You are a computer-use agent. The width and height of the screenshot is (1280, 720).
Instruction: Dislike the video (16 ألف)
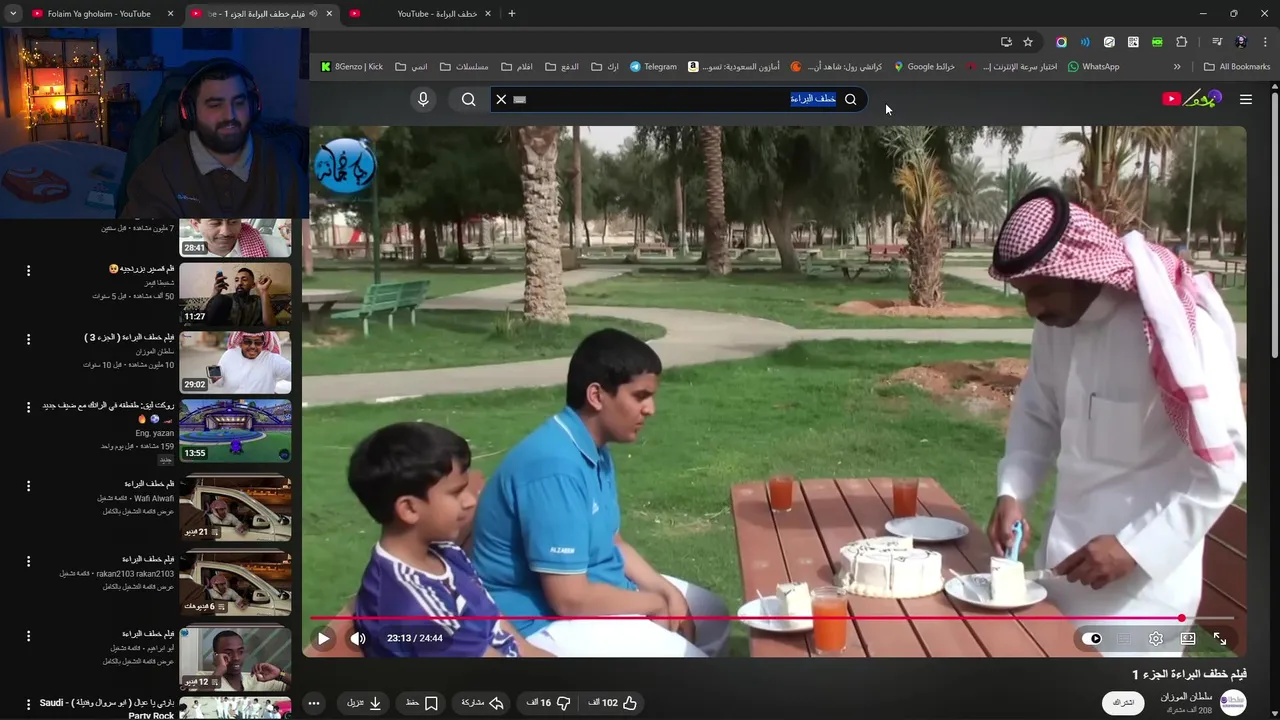click(549, 703)
